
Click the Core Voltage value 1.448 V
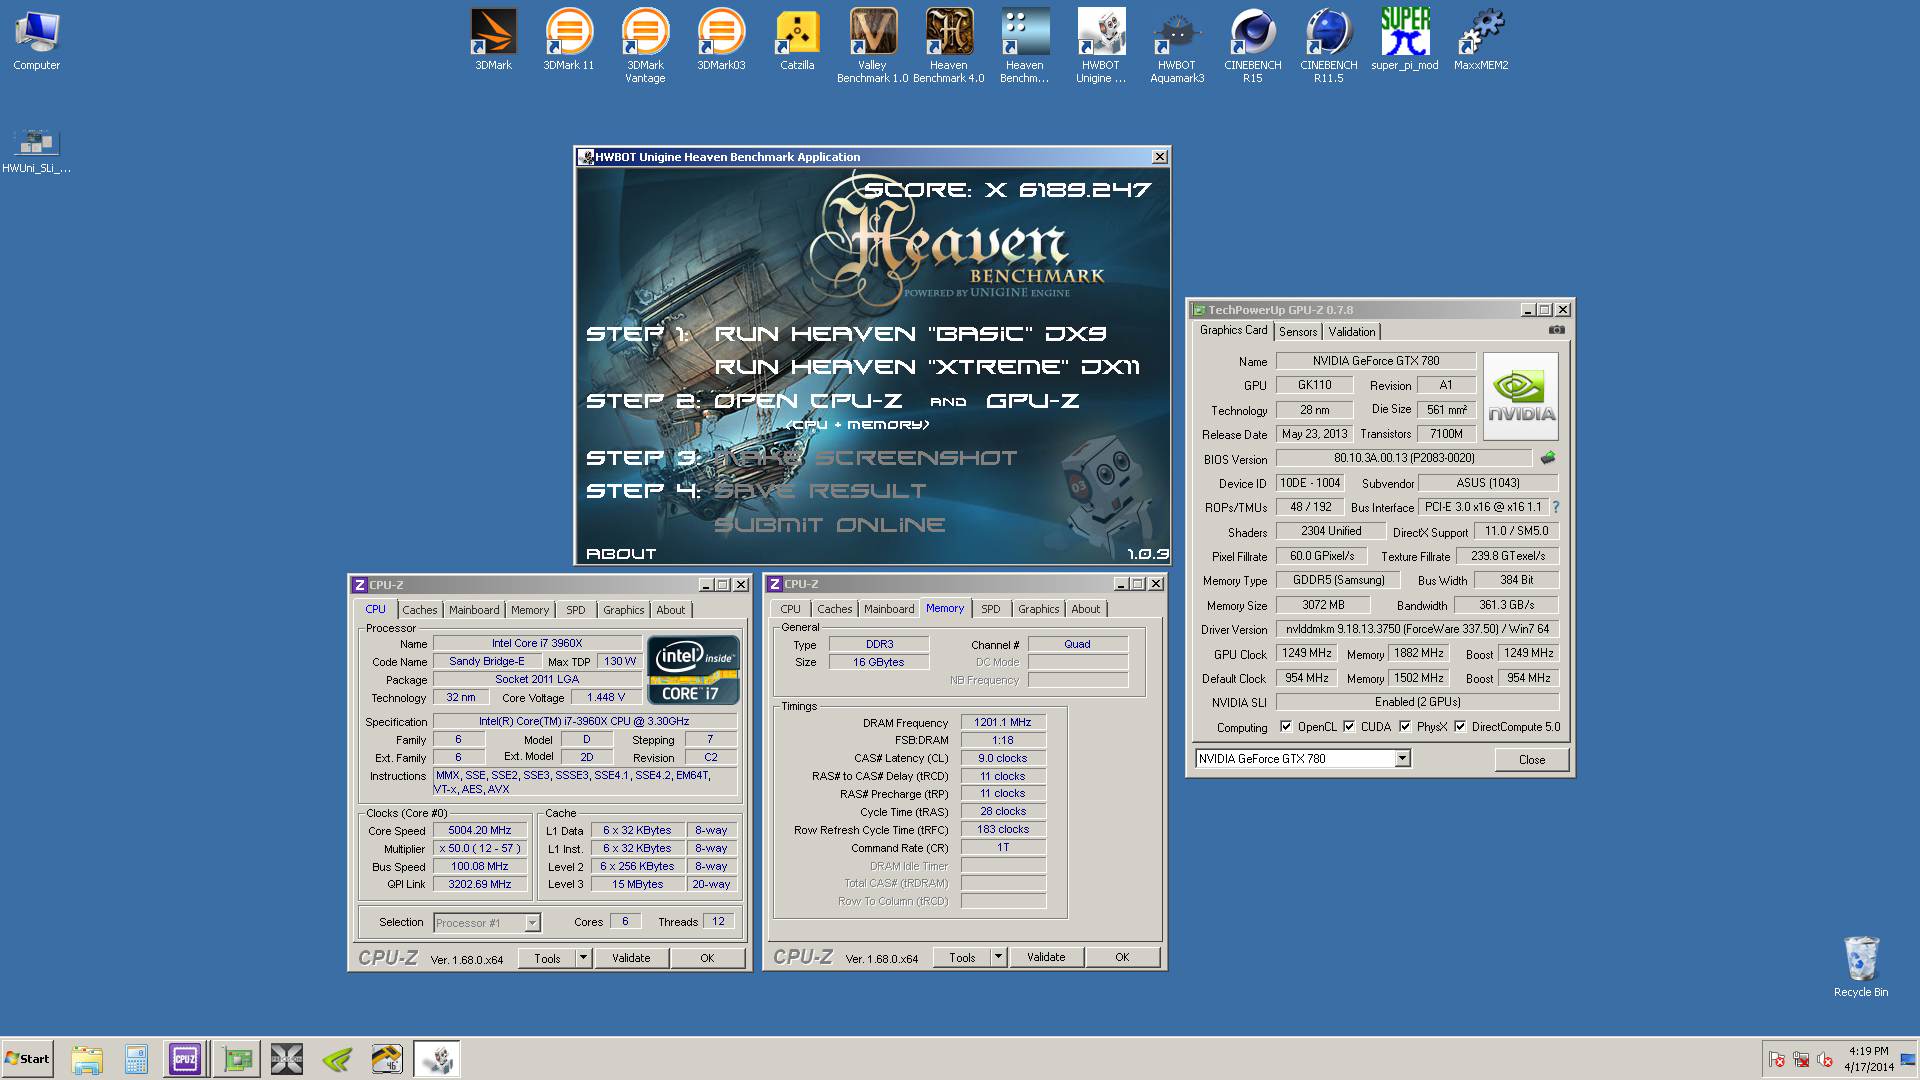click(x=605, y=698)
